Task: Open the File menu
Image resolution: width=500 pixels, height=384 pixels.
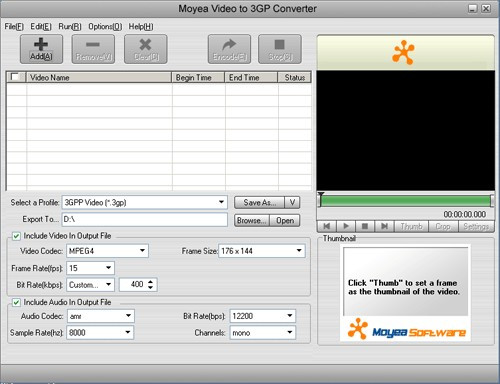Action: pos(14,27)
